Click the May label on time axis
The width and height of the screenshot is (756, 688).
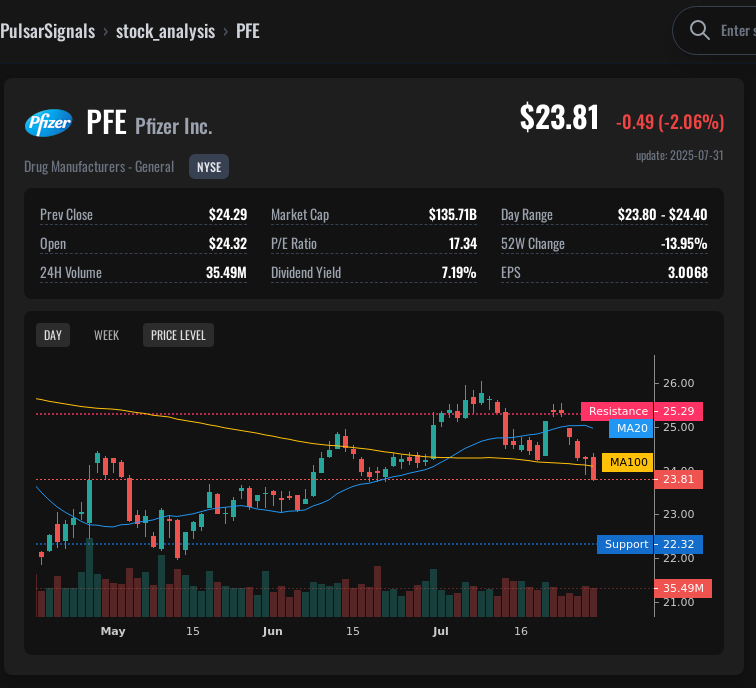point(113,631)
